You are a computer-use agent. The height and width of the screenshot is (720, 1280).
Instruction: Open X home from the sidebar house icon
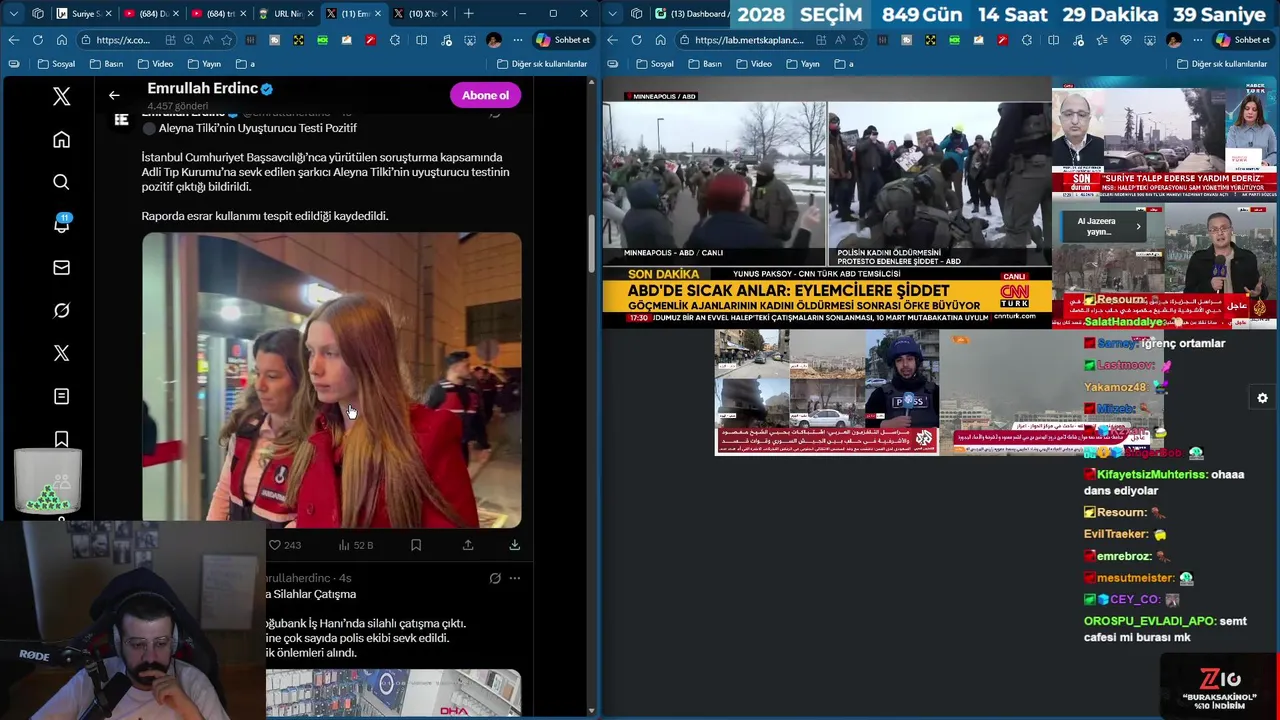61,140
